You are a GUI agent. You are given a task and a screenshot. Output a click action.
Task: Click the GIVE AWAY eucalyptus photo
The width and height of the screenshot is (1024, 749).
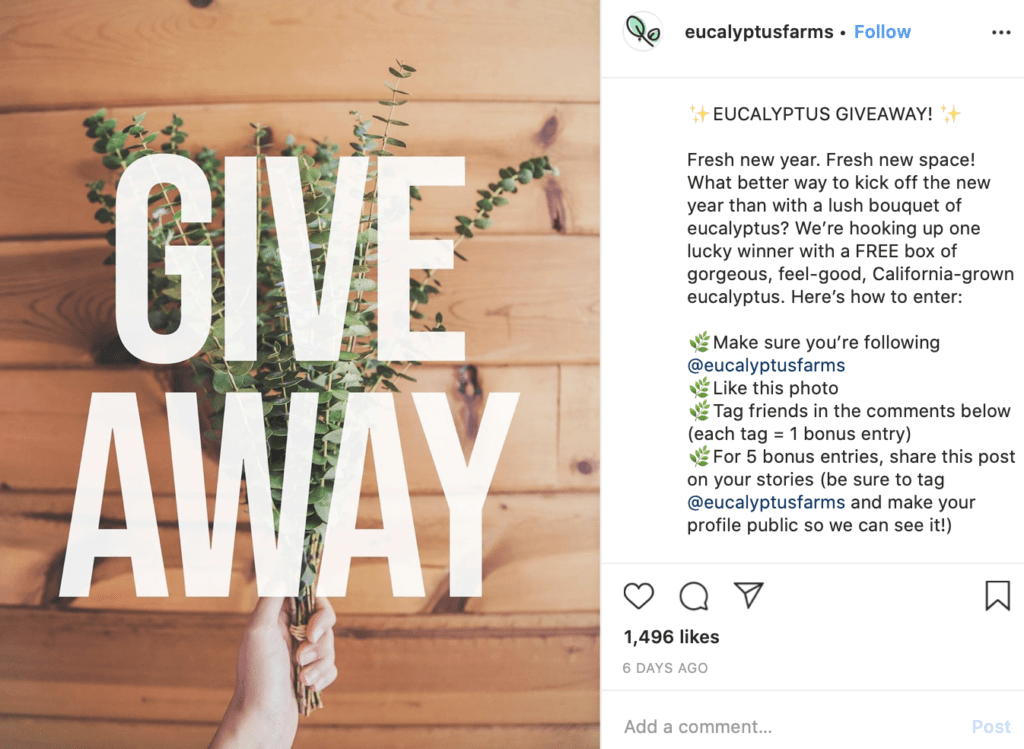(300, 374)
